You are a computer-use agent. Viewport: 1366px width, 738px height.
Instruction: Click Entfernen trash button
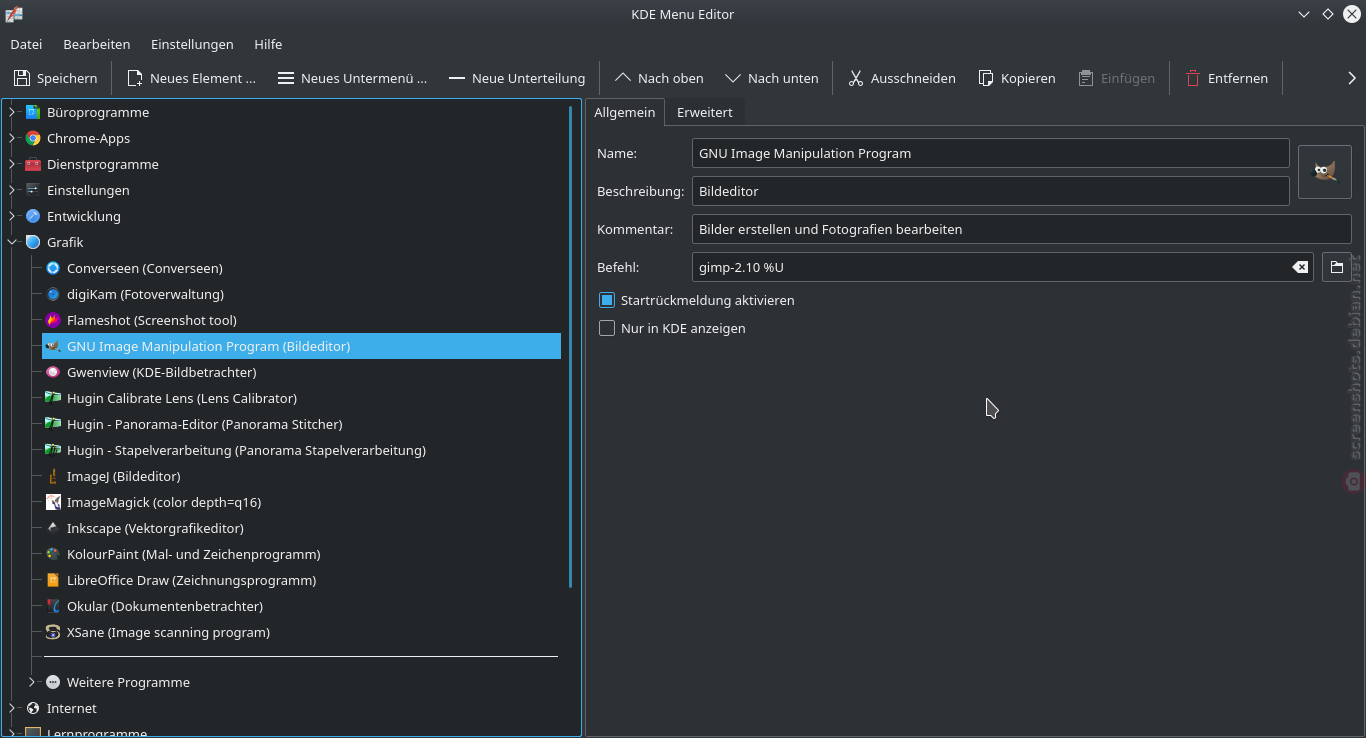[x=1227, y=78]
